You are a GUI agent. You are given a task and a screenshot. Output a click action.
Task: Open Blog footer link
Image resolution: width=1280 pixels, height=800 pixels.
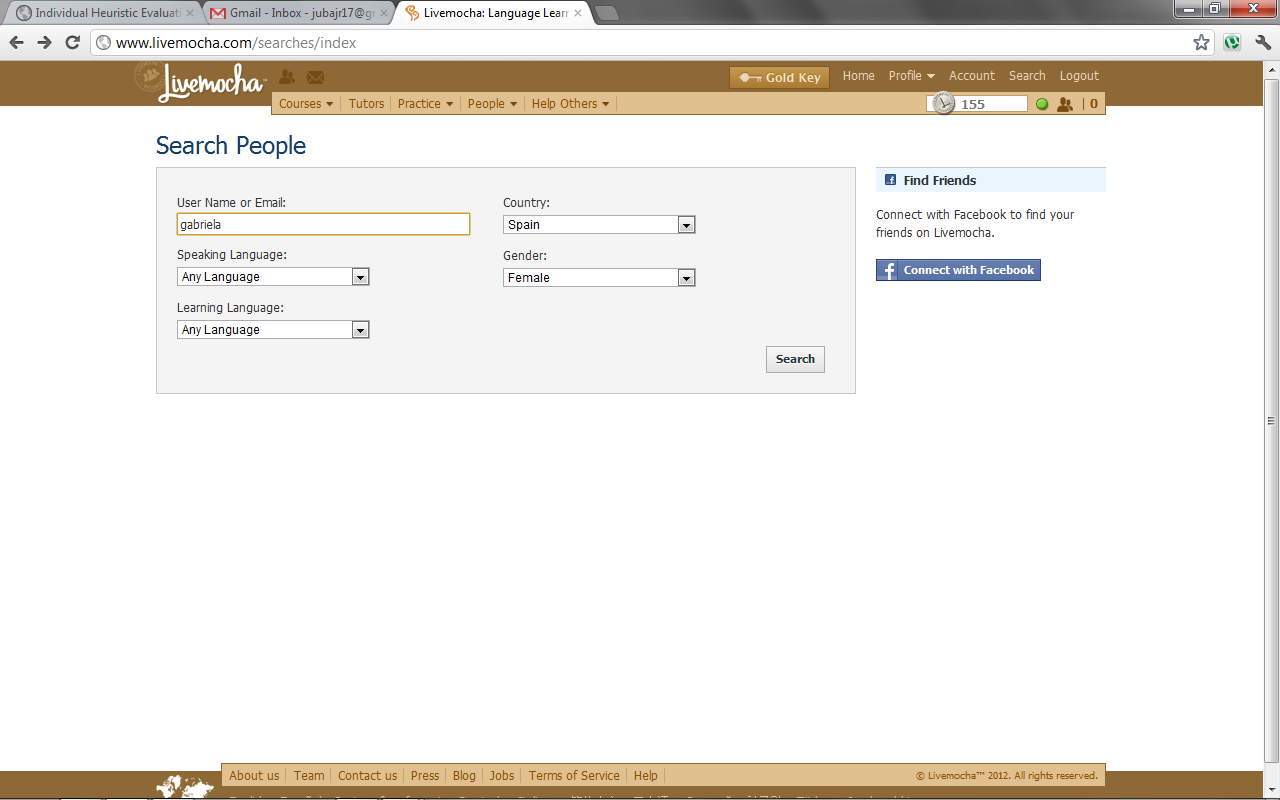pyautogui.click(x=464, y=776)
